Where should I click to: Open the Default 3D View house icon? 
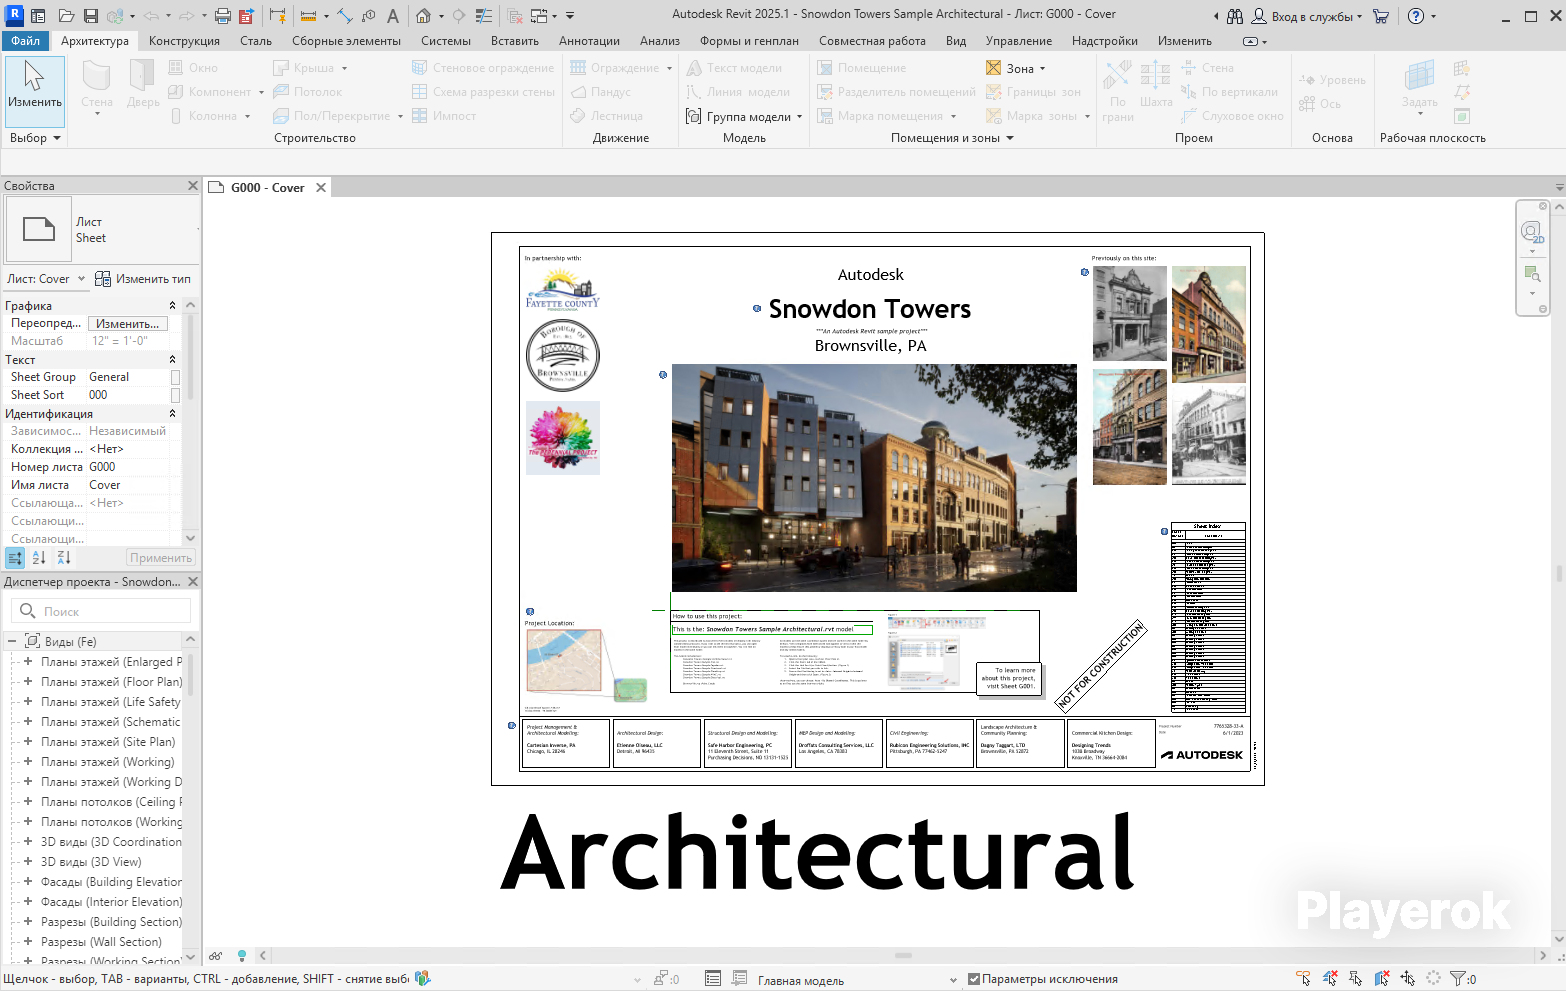coord(424,16)
